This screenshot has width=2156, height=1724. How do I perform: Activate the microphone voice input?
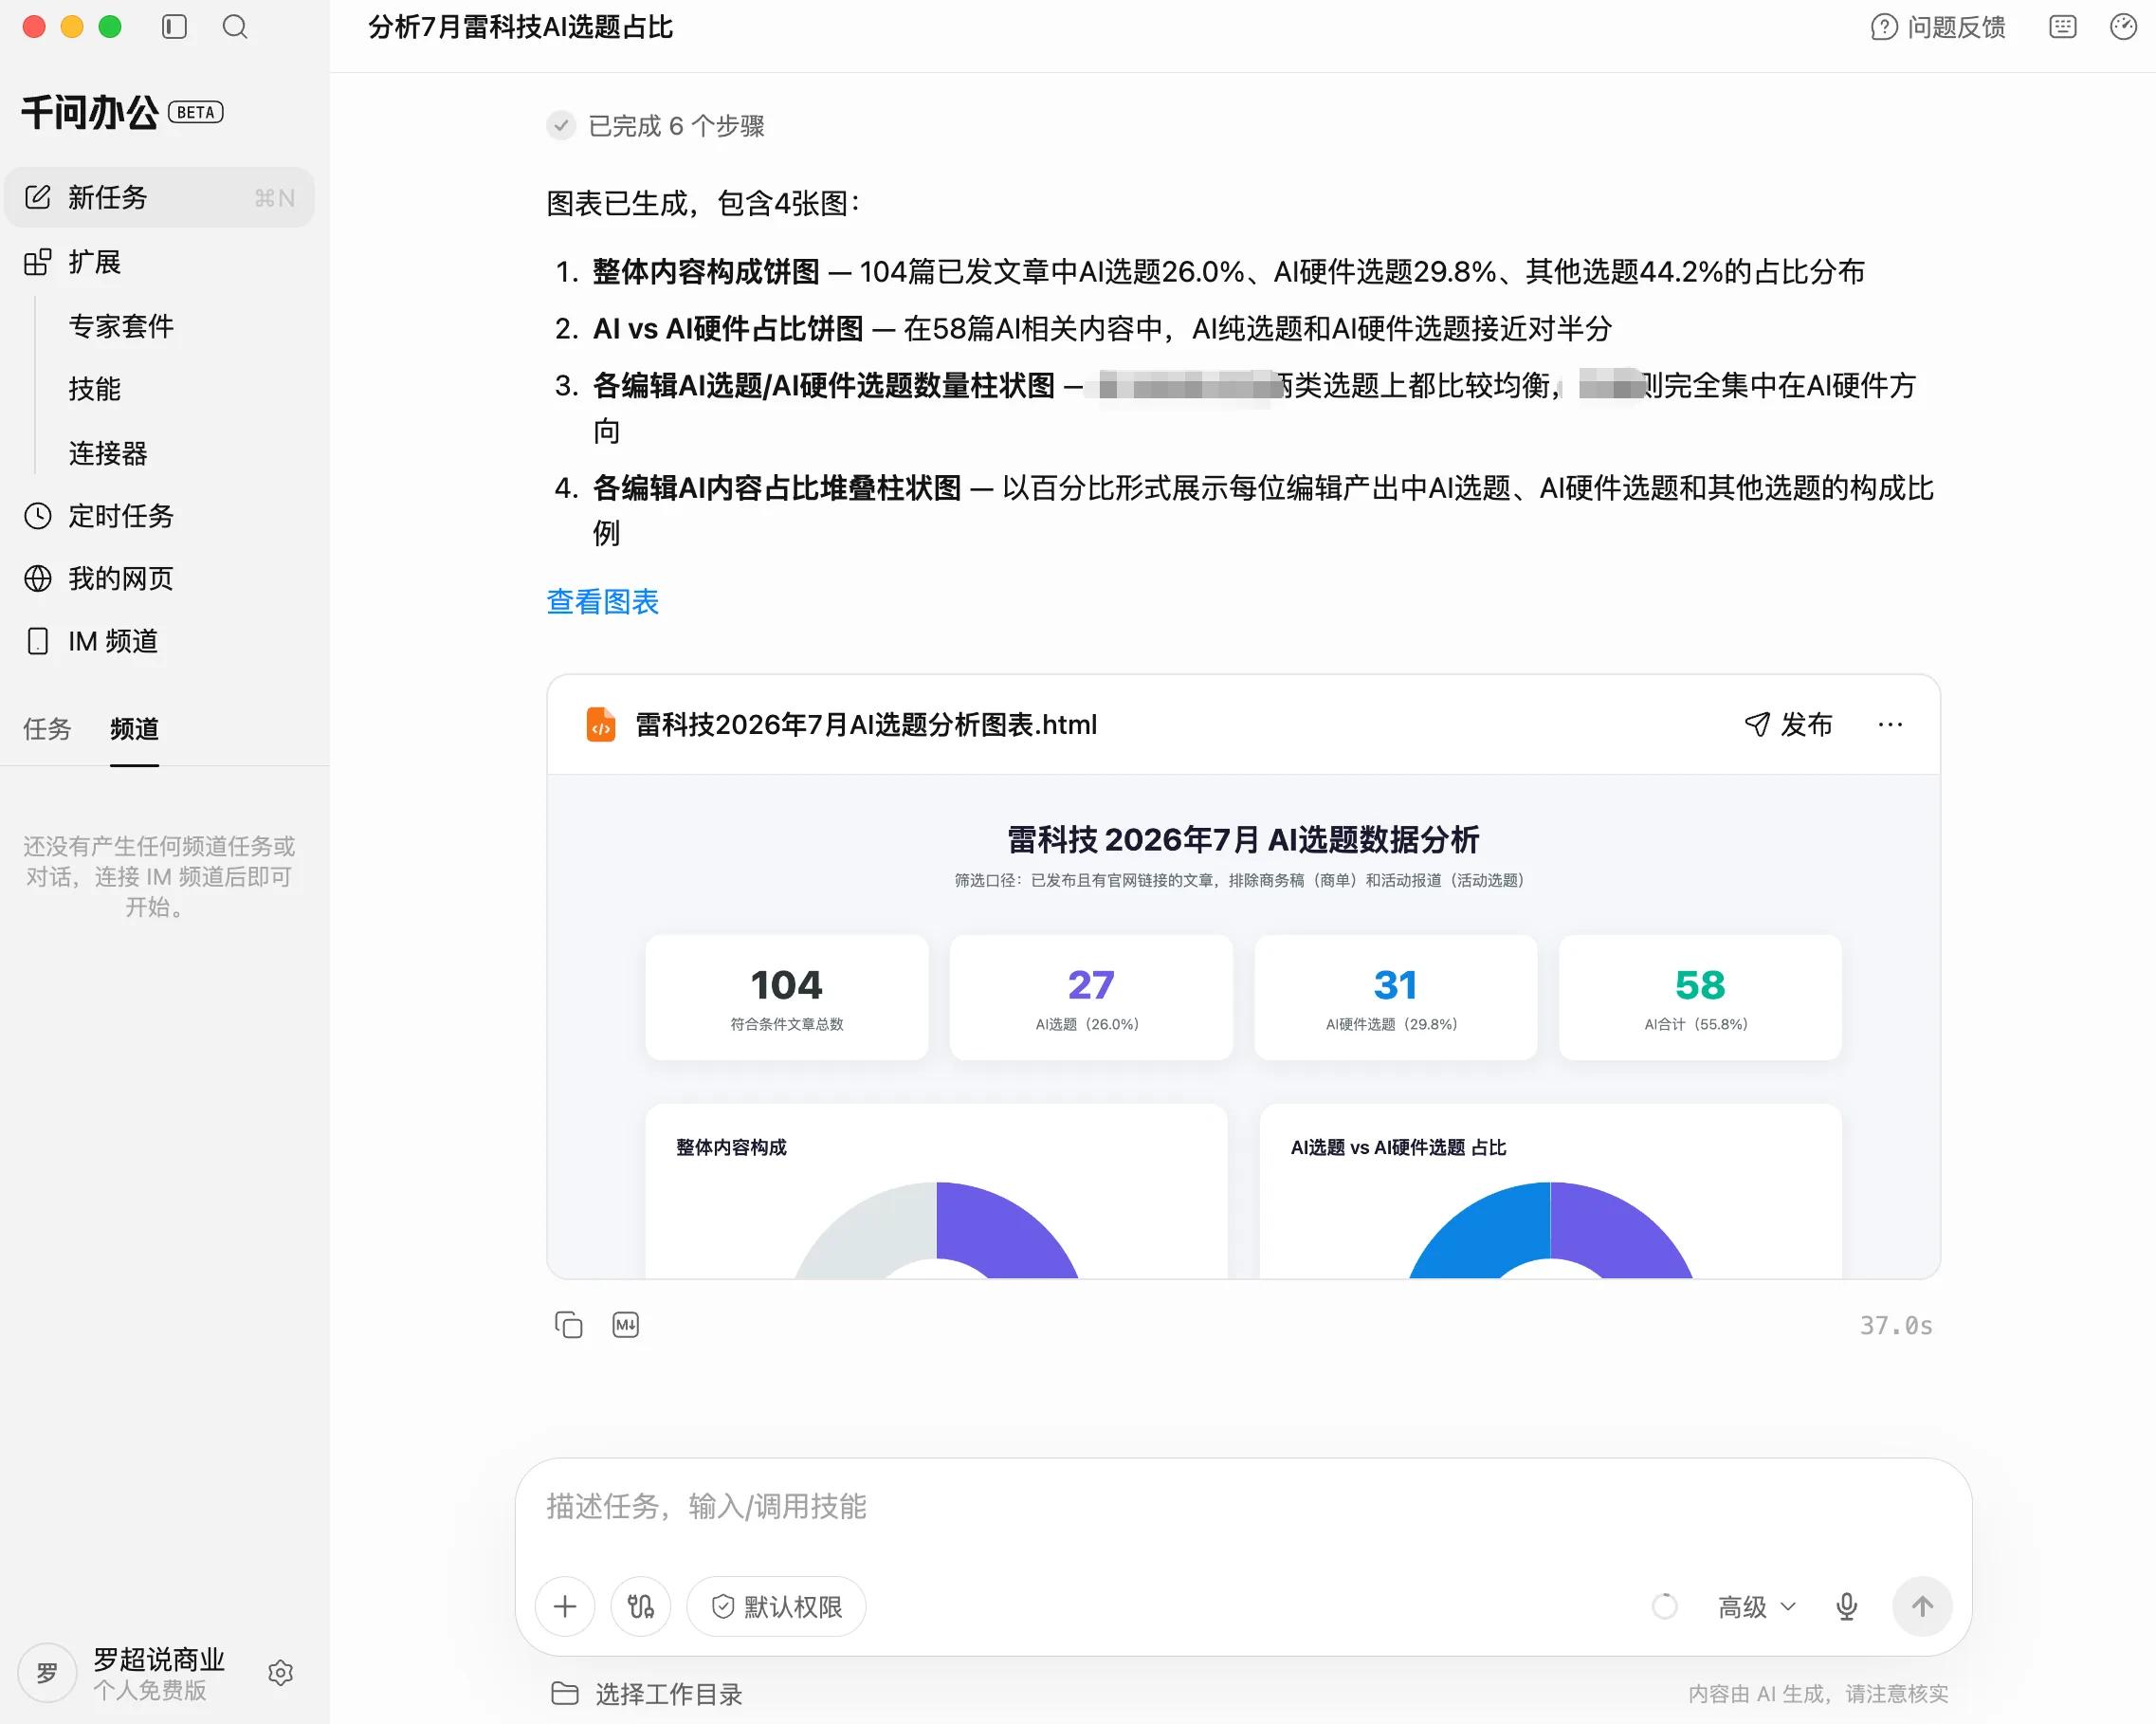click(1847, 1607)
